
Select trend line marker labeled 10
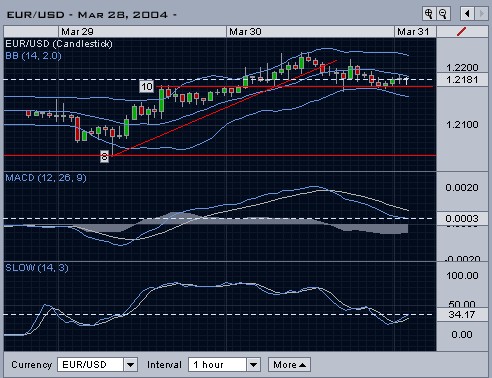tap(147, 87)
